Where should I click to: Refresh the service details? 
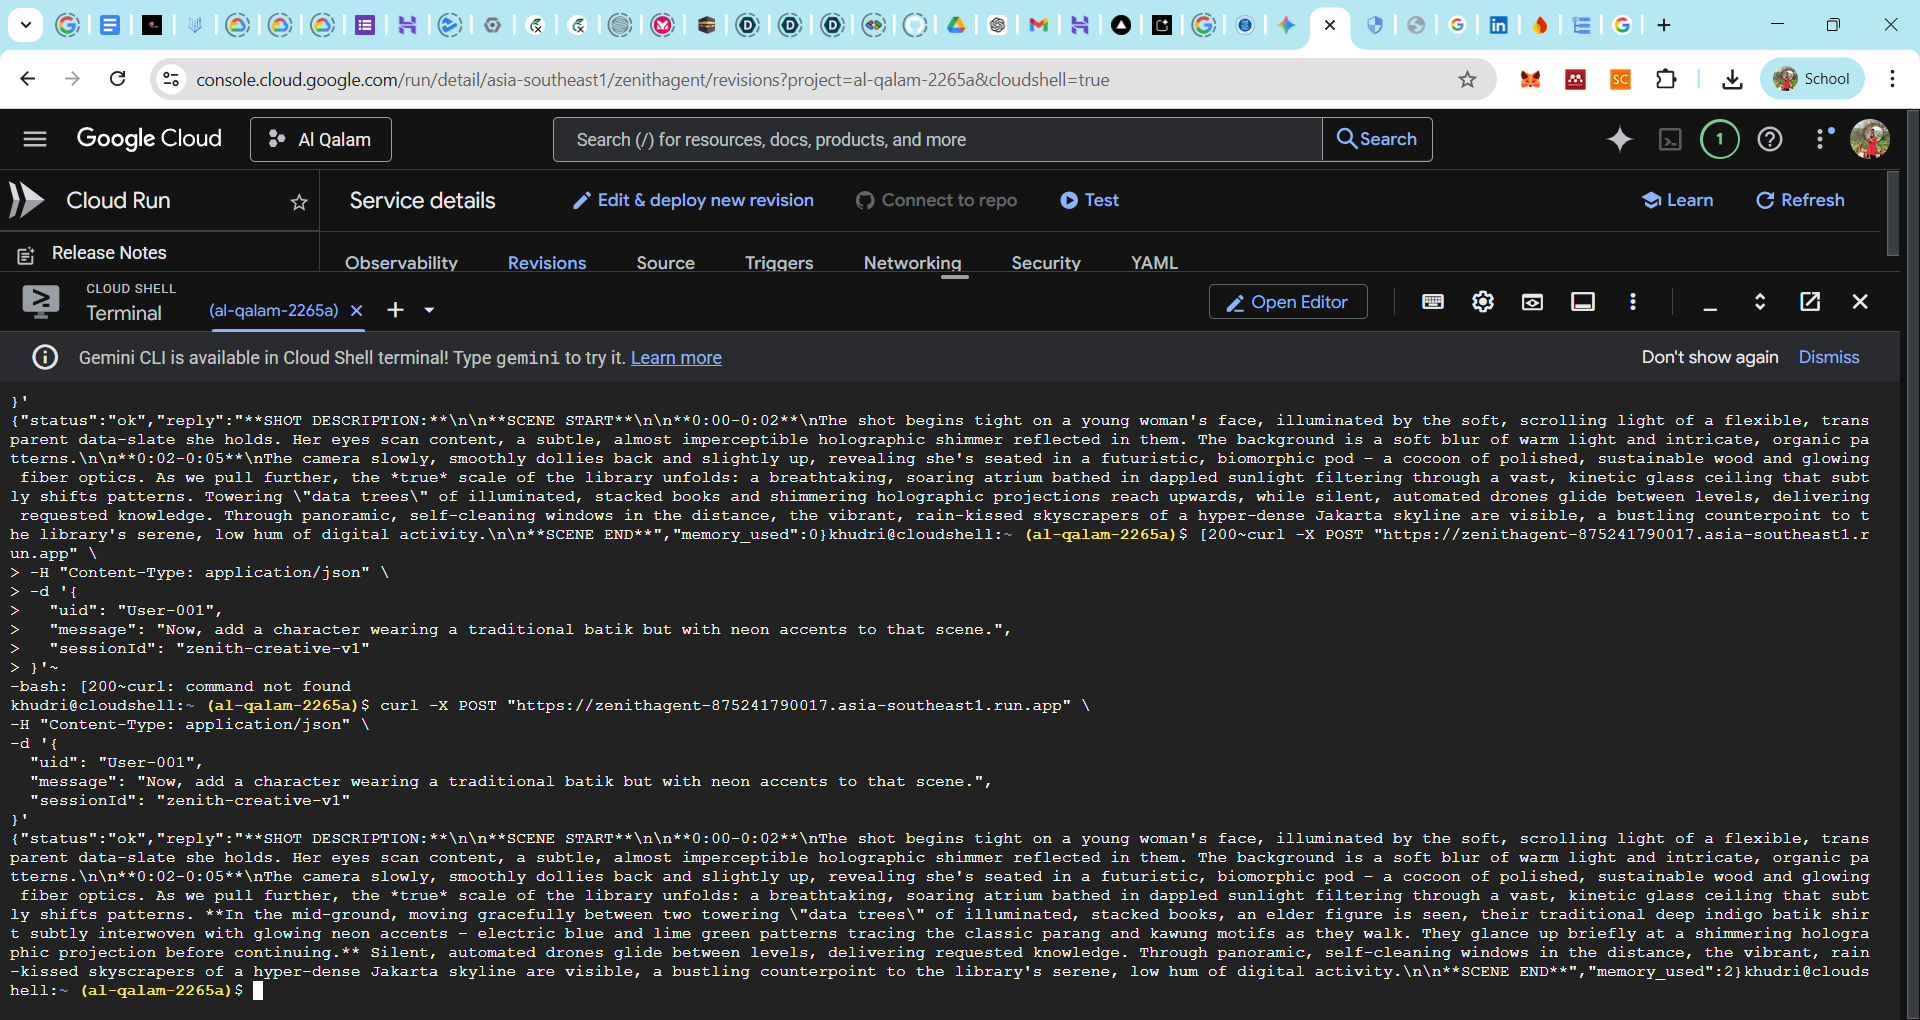pos(1800,200)
